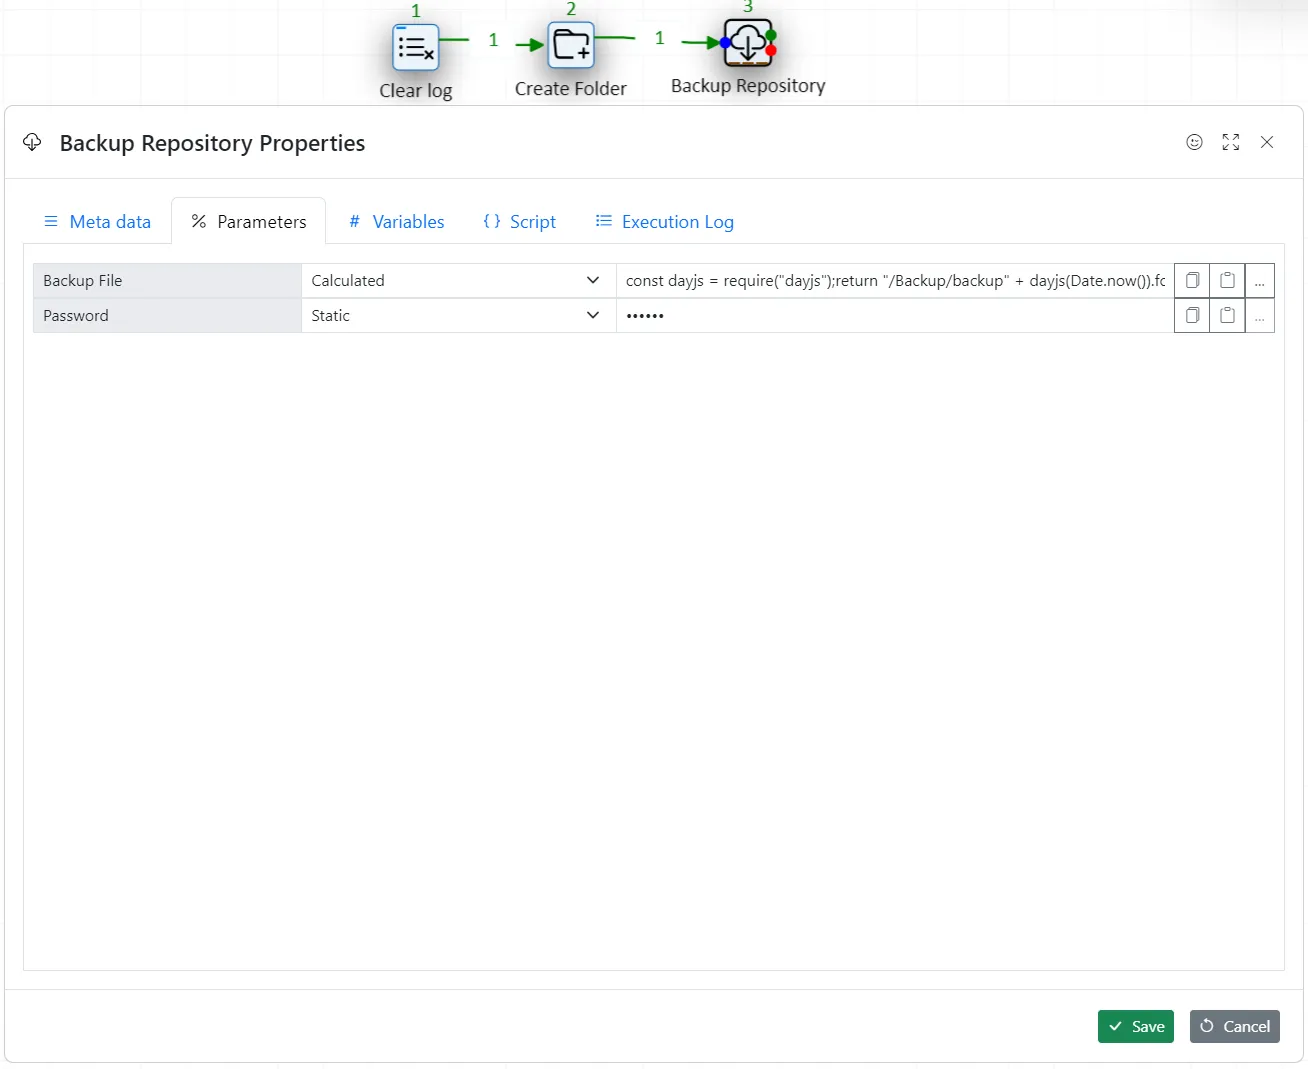View the Execution Log tab
Viewport: 1308px width, 1069px height.
click(x=664, y=222)
